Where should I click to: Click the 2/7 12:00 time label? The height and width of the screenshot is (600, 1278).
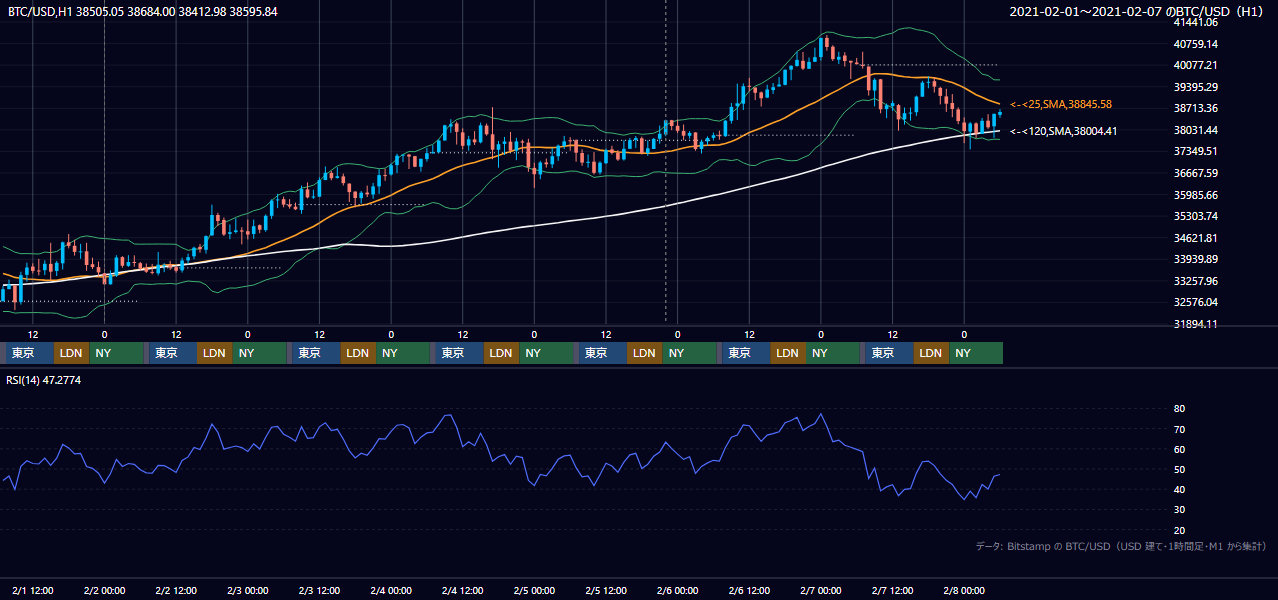pyautogui.click(x=893, y=591)
